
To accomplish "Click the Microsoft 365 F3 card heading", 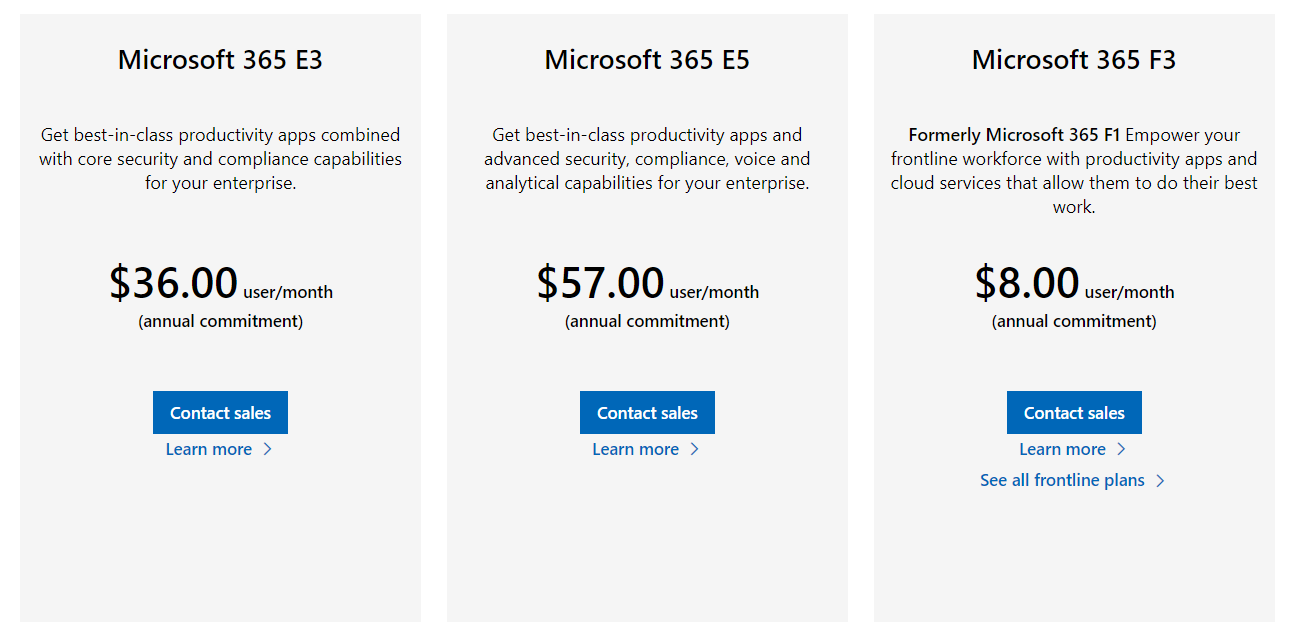I will point(1074,60).
